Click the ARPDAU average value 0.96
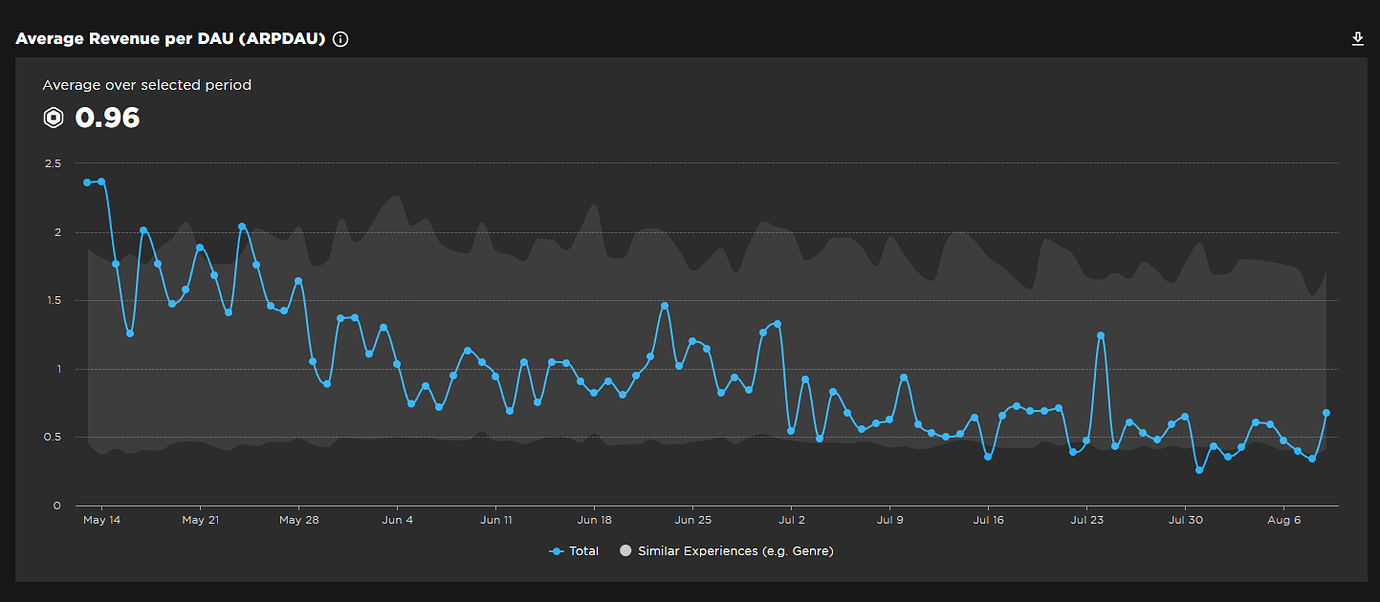 (107, 118)
